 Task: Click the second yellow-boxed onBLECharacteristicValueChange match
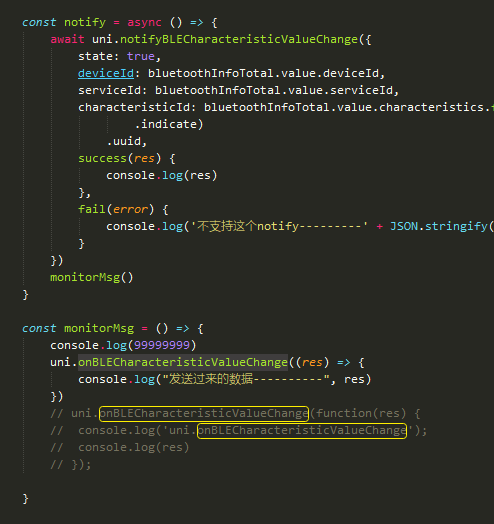tap(302, 431)
